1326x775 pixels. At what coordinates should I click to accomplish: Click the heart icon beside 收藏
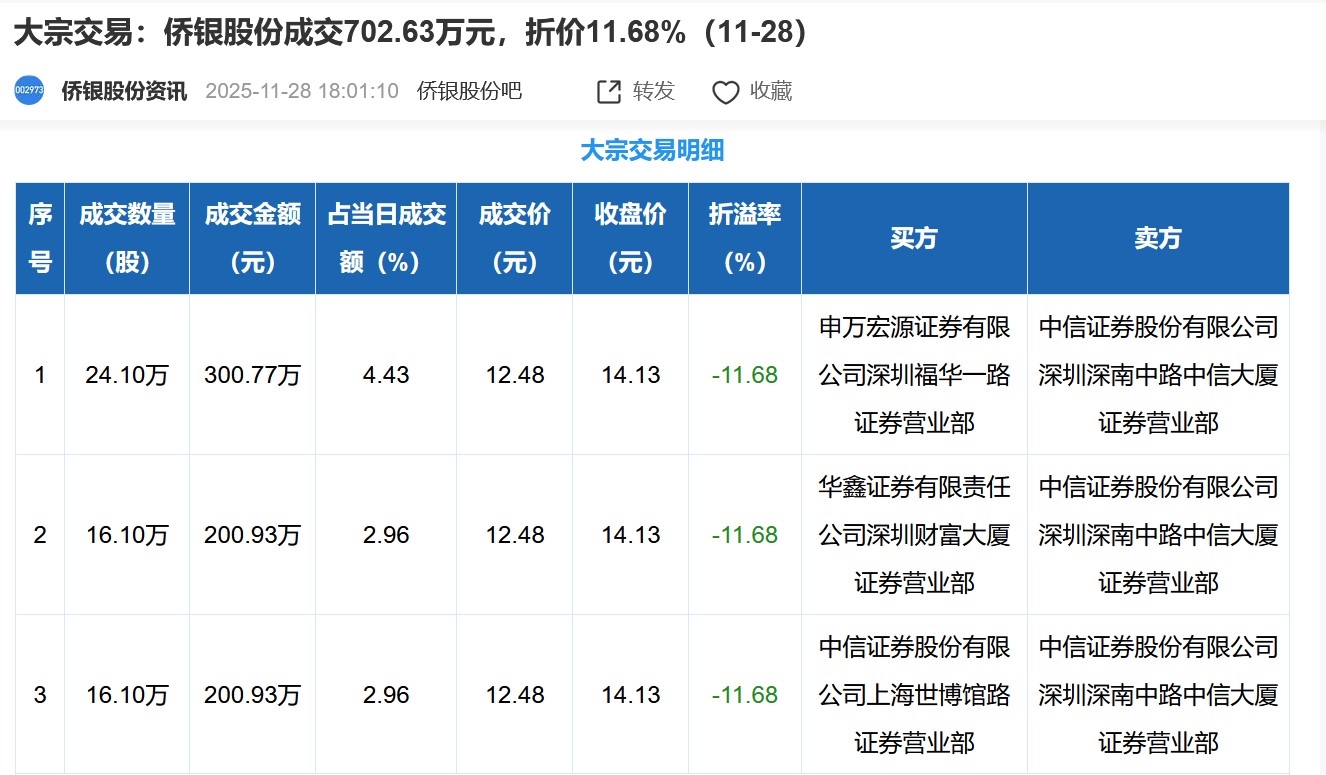[726, 93]
